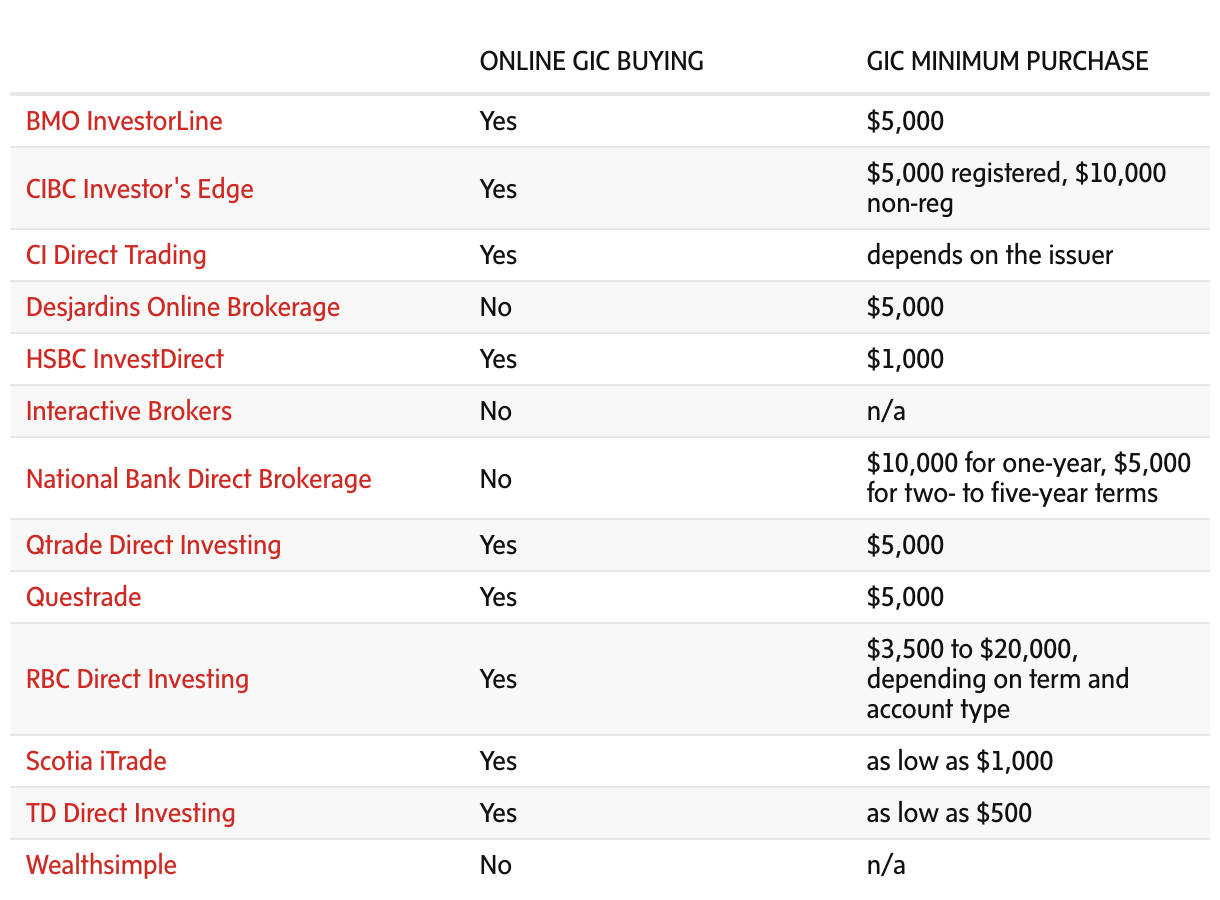Go to National Bank Direct Brokerage
This screenshot has width=1220, height=900.
[199, 479]
